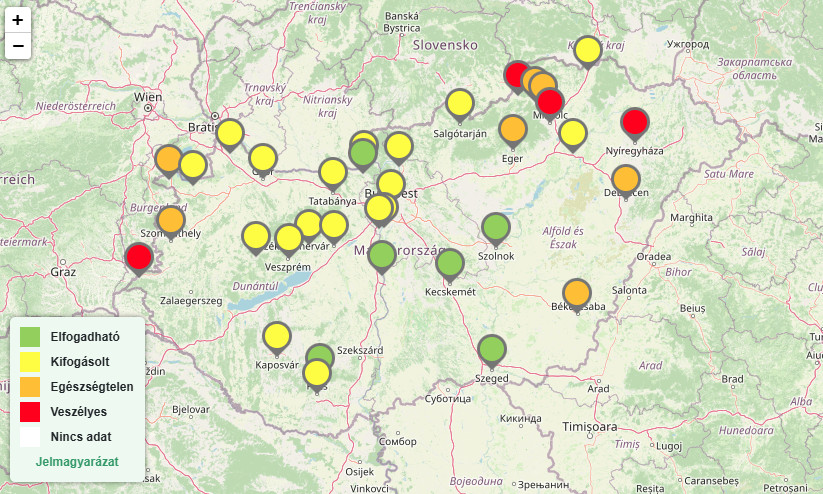Select the yellow marker at Salgótarján
823x494 pixels.
459,103
